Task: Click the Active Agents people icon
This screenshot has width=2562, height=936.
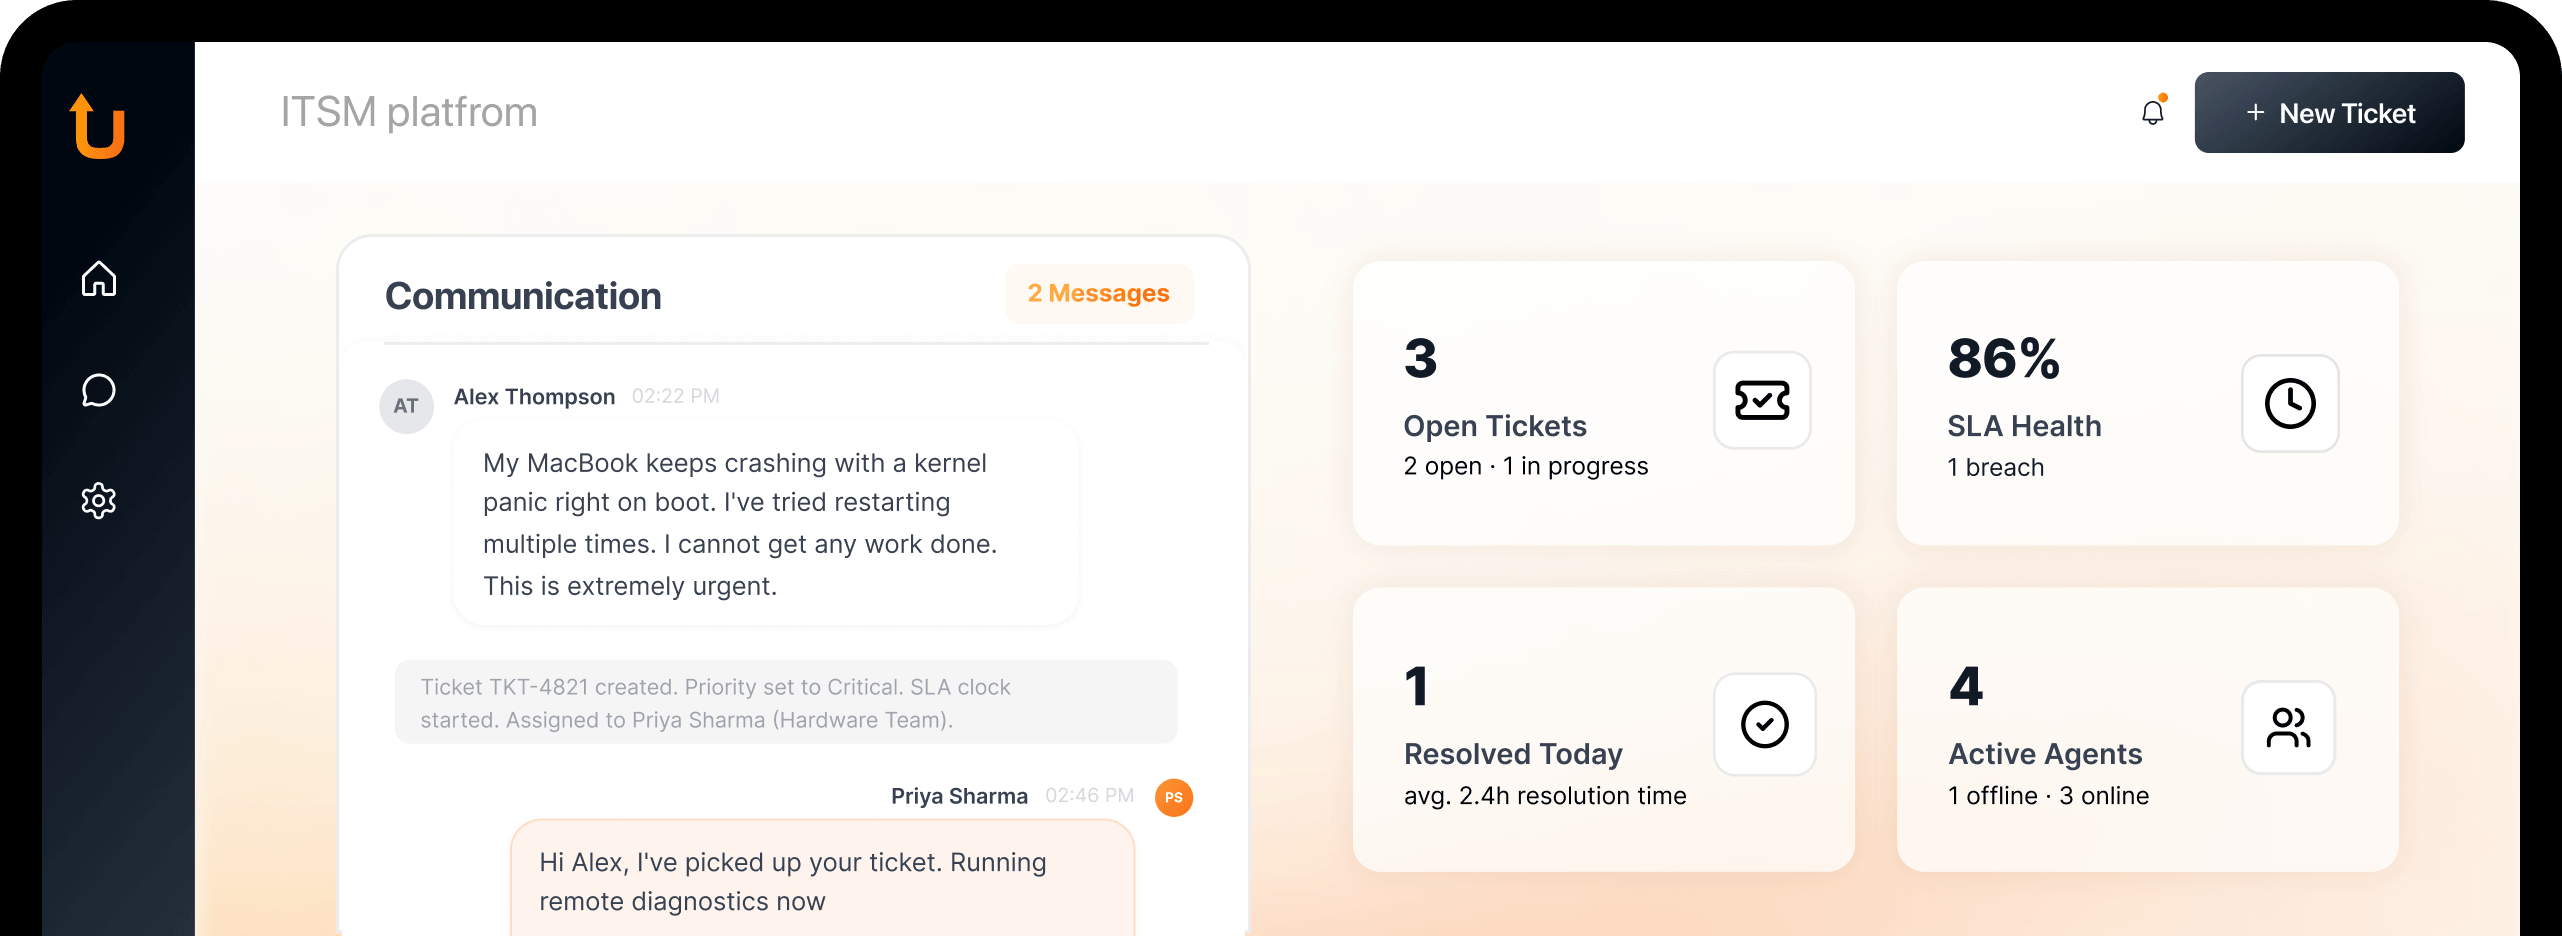Action: click(x=2288, y=727)
